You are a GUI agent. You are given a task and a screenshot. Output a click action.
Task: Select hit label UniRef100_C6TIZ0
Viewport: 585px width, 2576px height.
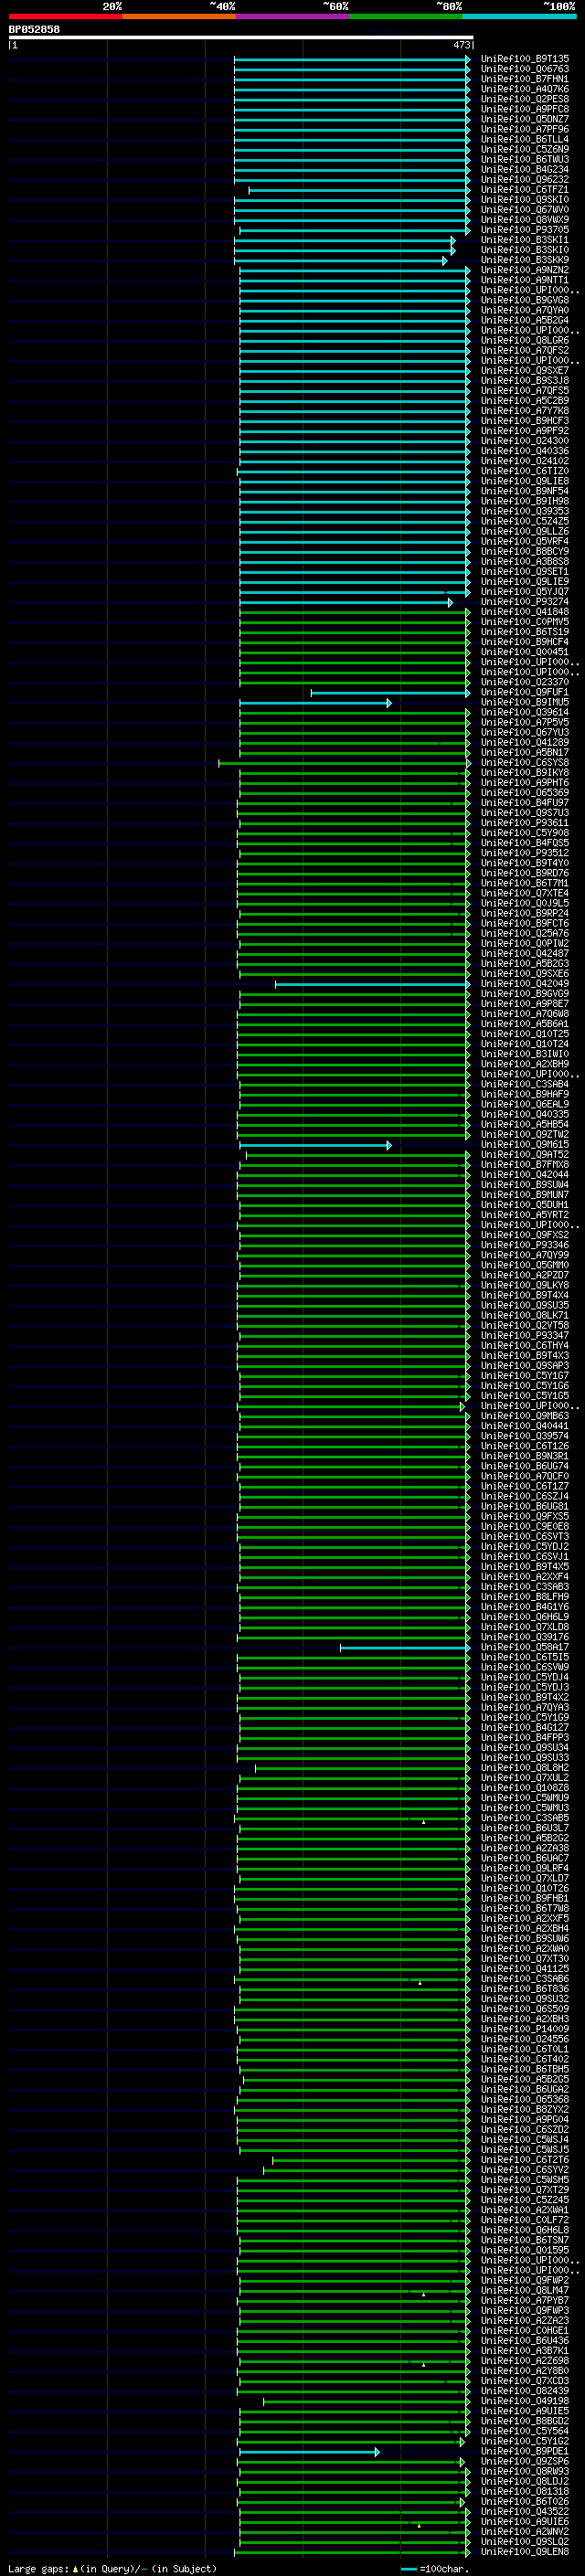click(525, 471)
